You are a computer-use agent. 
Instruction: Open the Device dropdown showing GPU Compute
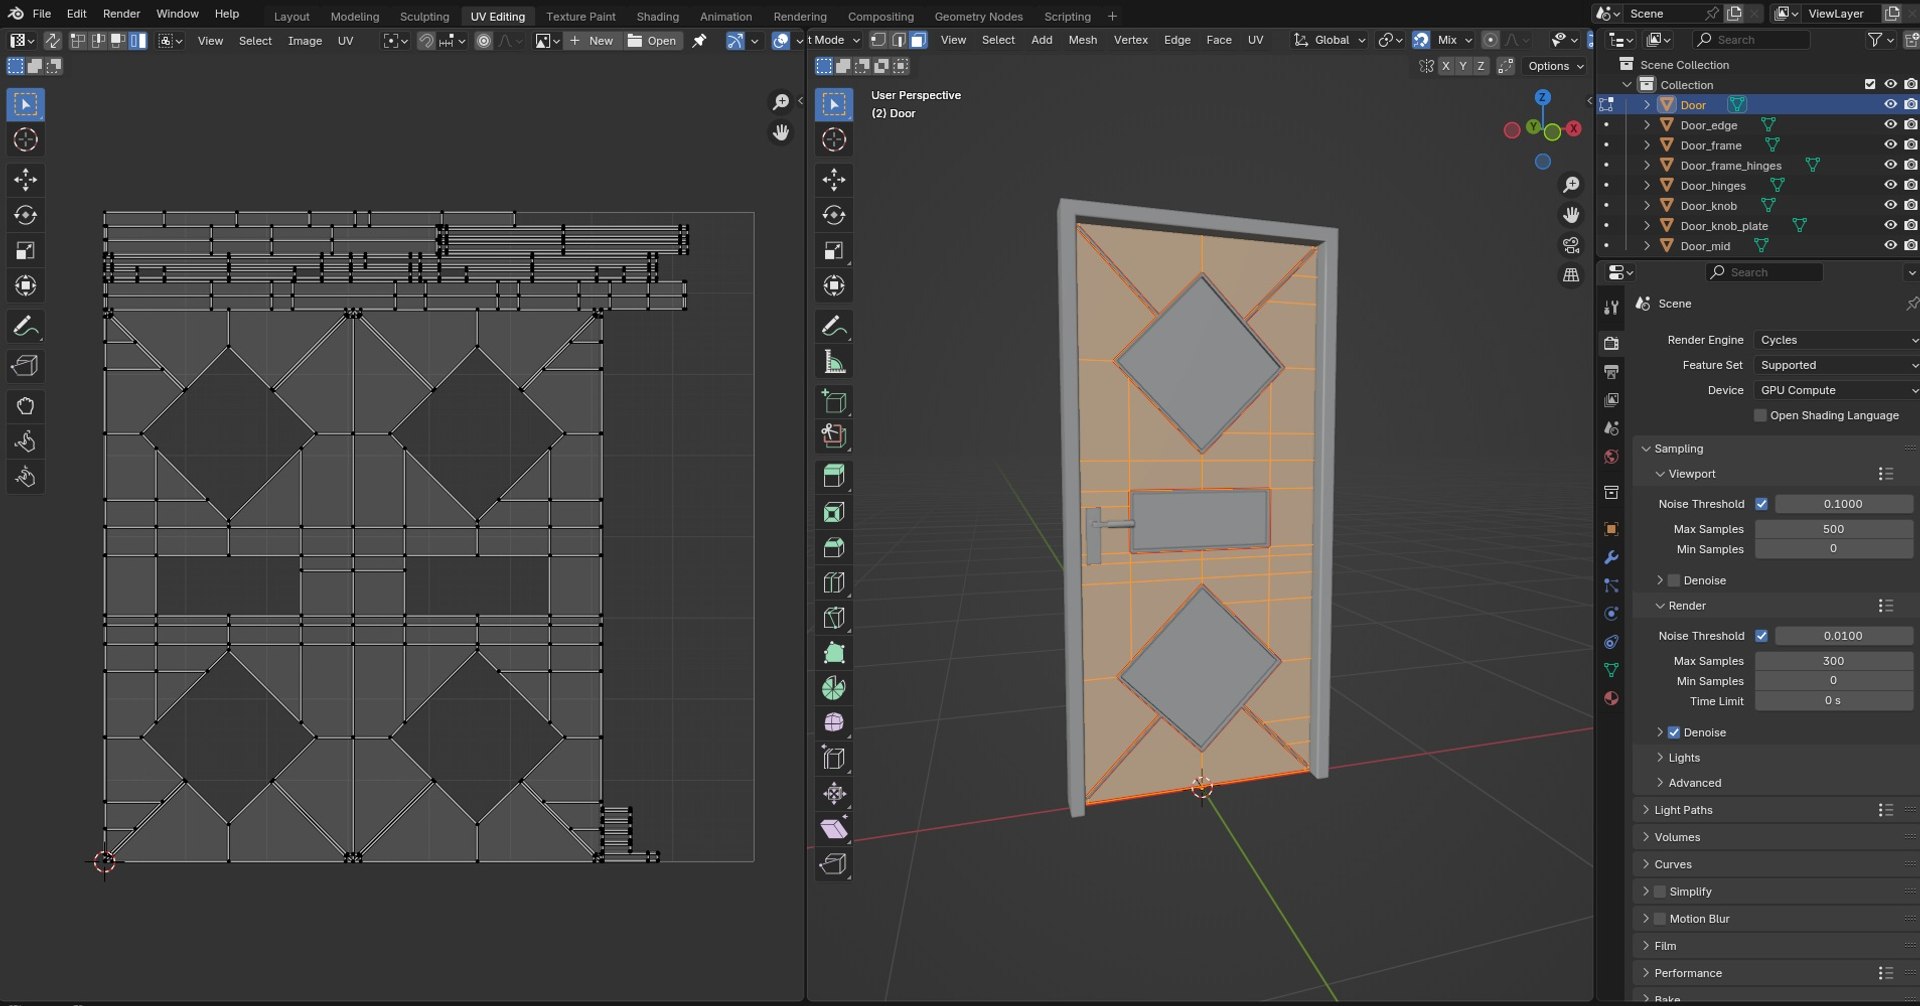point(1836,390)
